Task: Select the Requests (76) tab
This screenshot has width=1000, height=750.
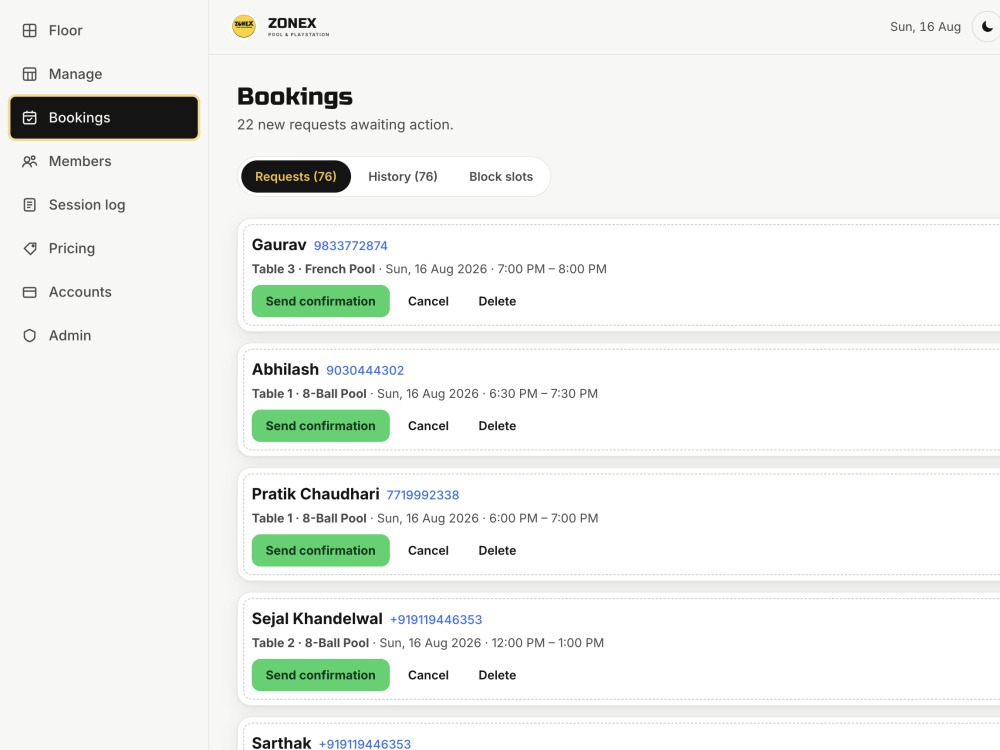Action: click(x=296, y=177)
